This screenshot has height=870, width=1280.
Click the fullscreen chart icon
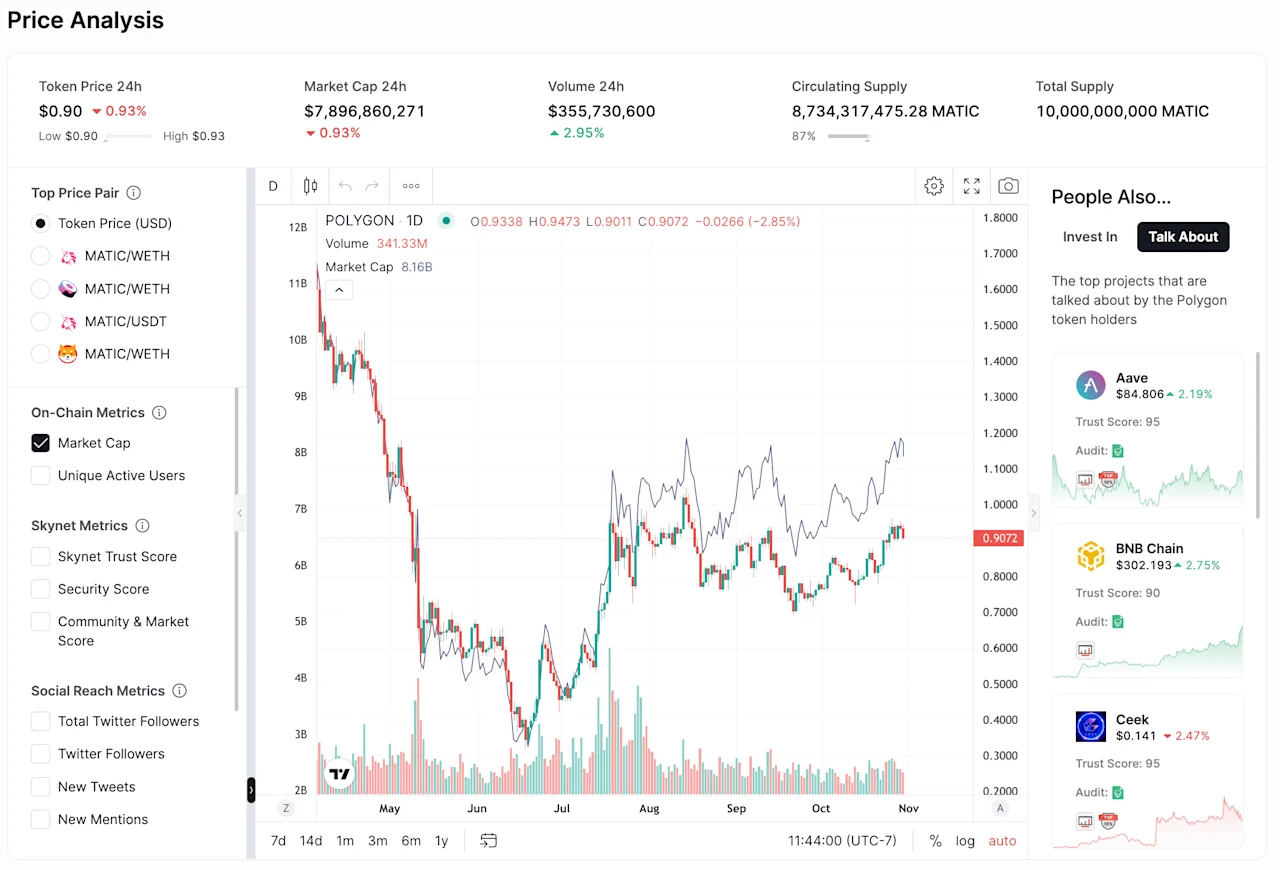click(972, 186)
